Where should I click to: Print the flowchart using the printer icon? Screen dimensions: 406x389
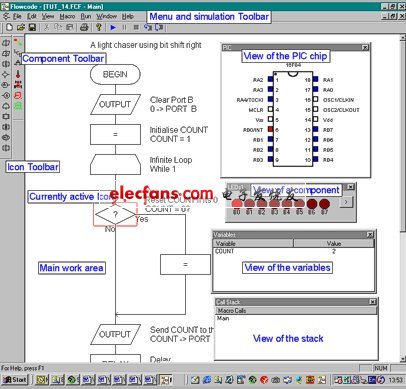pos(84,28)
